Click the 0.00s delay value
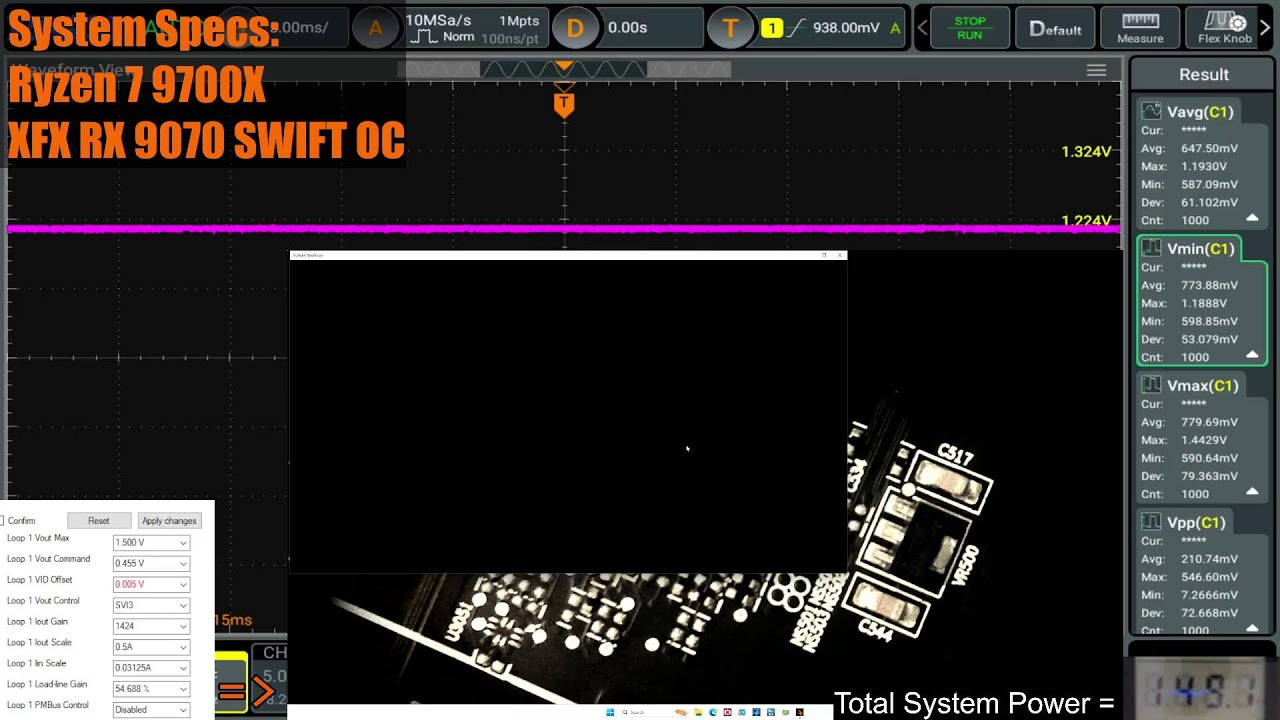 click(x=628, y=28)
